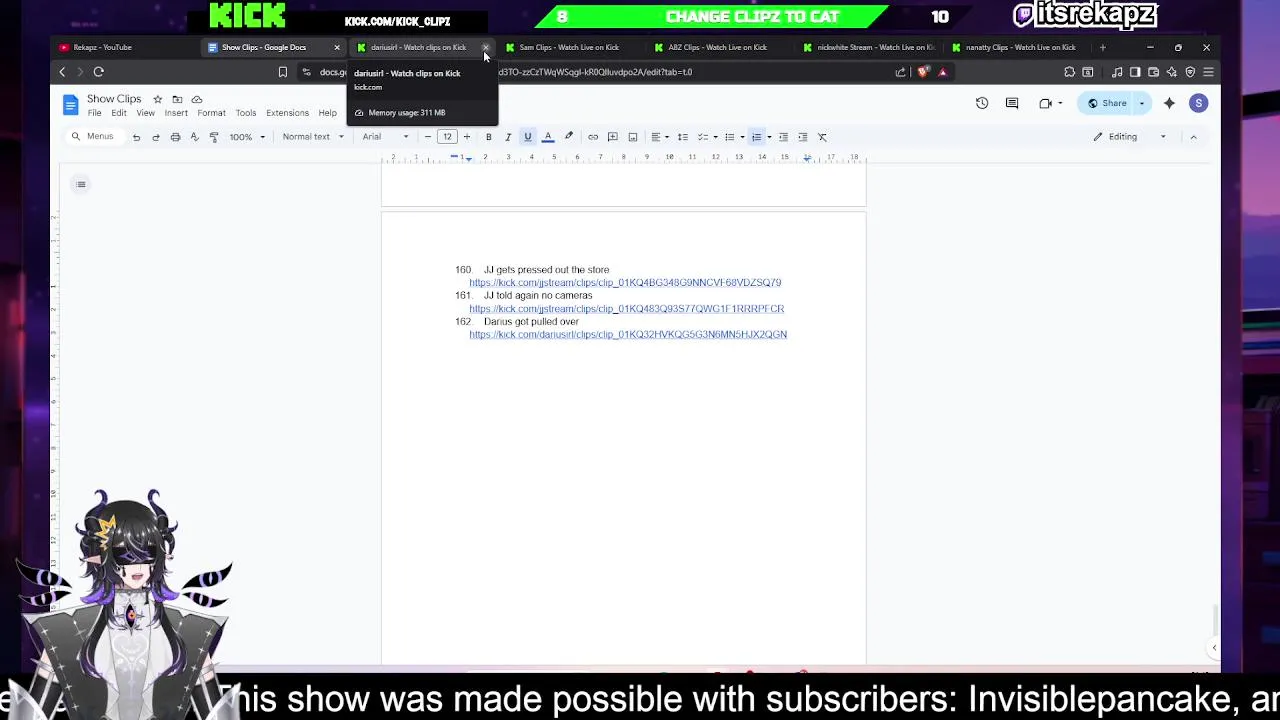The width and height of the screenshot is (1280, 720).
Task: Open the version history icon
Action: [x=982, y=103]
